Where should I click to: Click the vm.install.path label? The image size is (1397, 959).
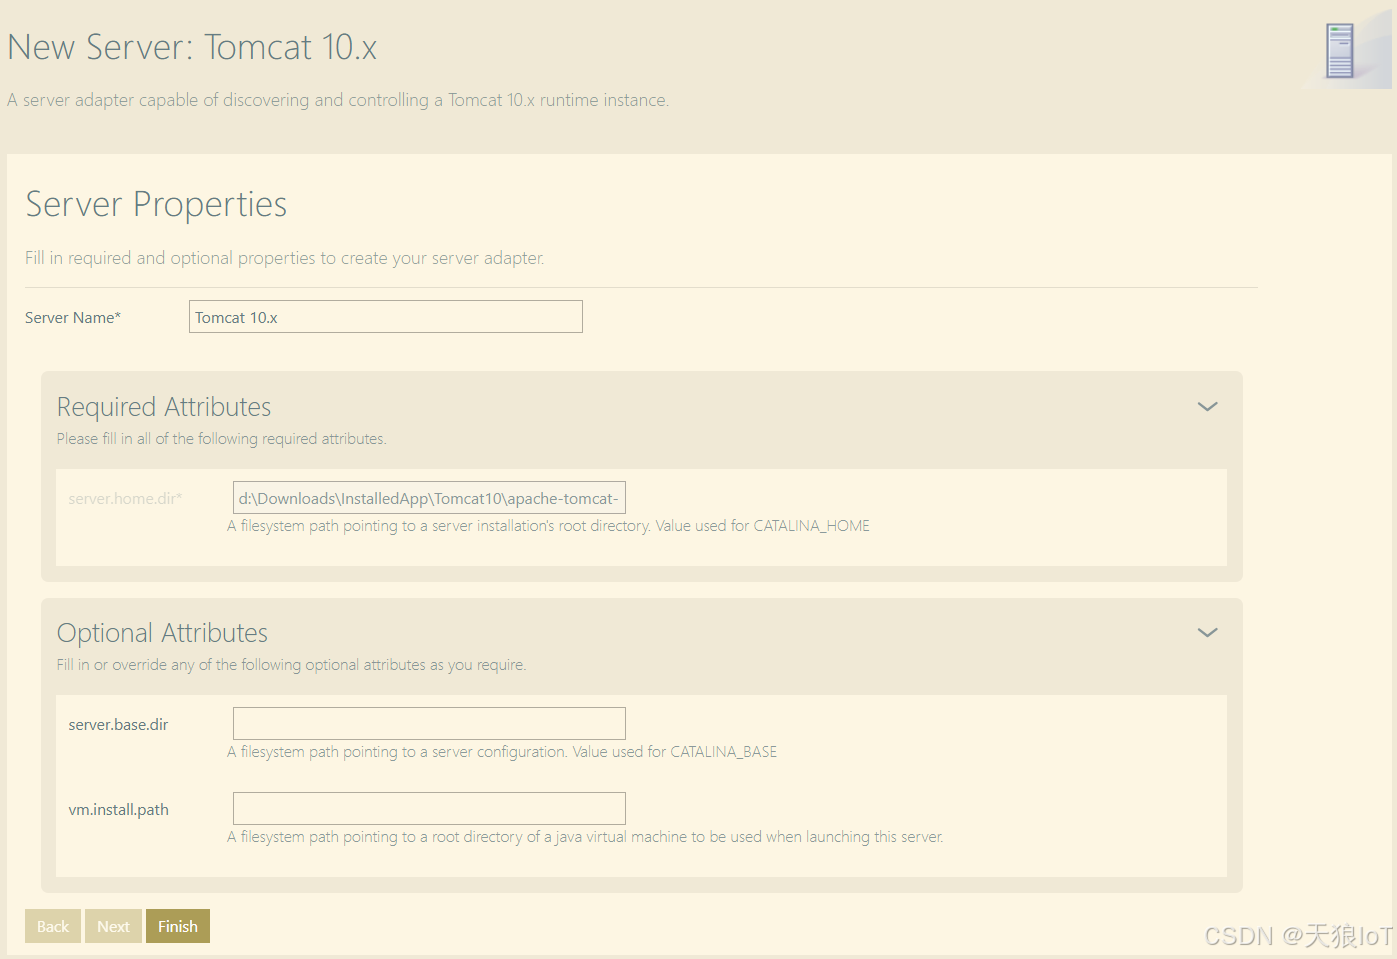[118, 809]
